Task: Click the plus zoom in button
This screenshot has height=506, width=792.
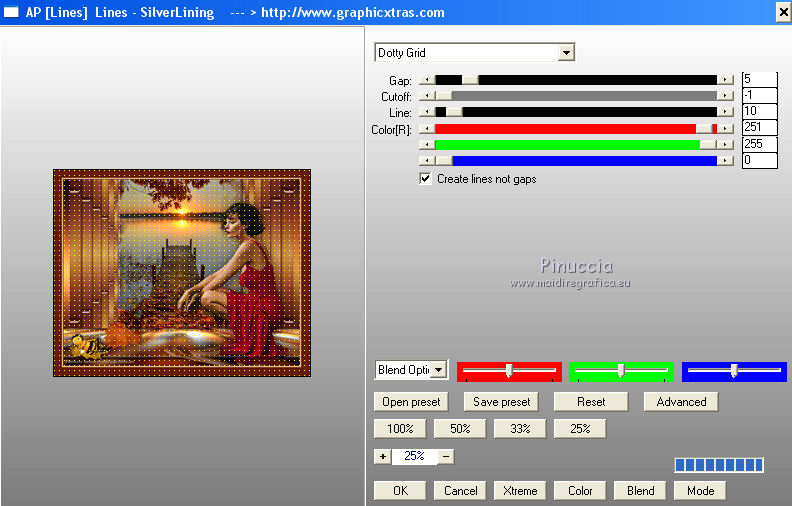Action: (382, 457)
